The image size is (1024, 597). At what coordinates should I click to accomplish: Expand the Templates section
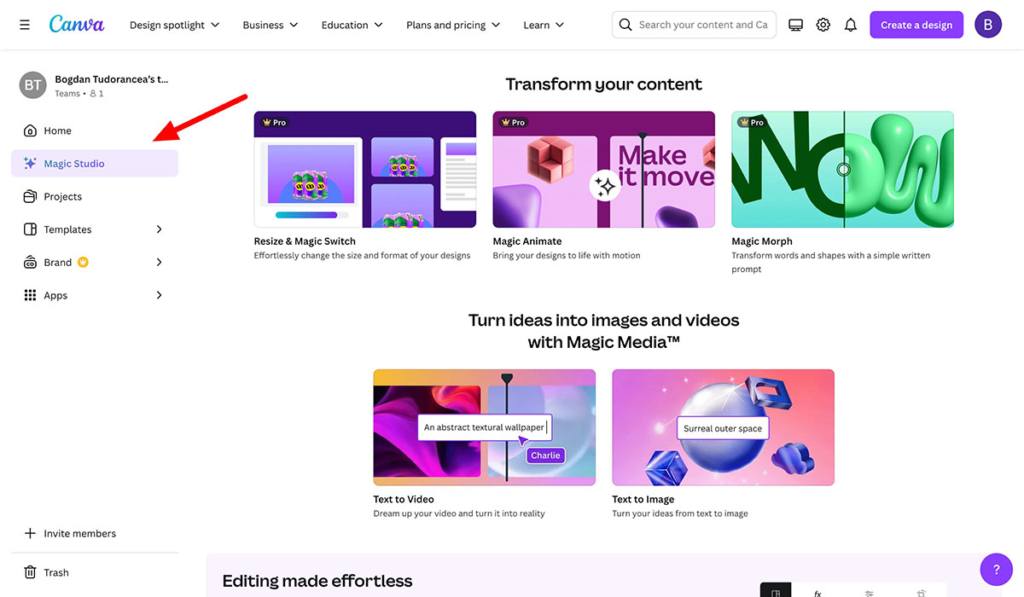point(67,229)
